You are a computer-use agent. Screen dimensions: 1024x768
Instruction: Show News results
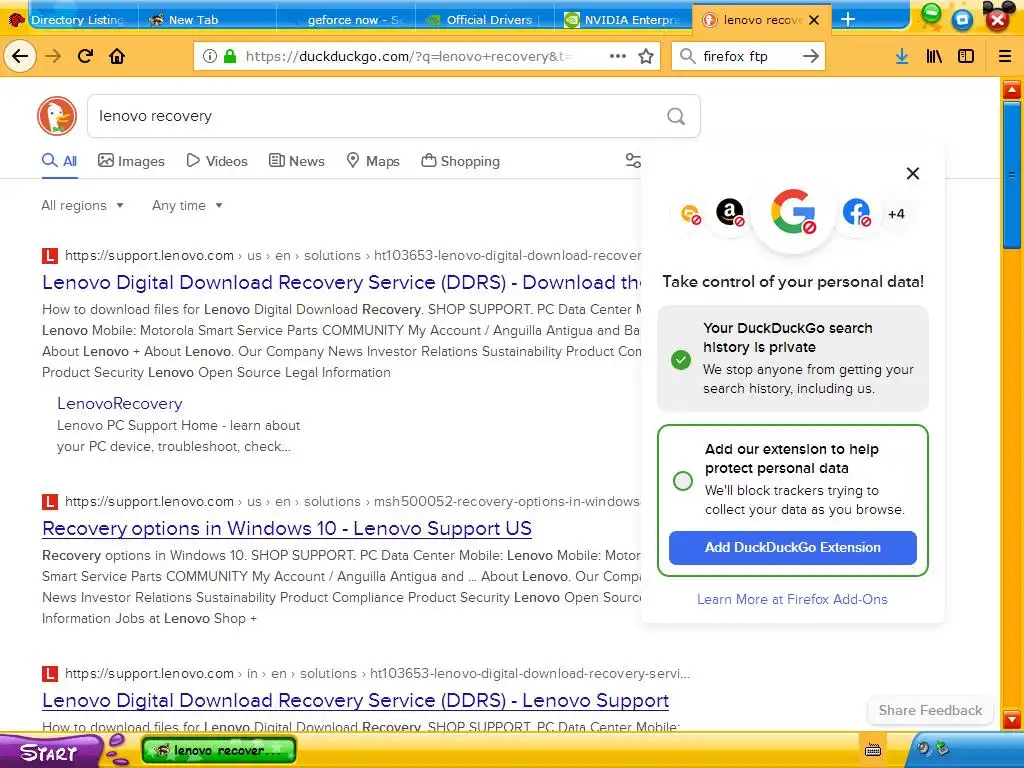point(296,161)
